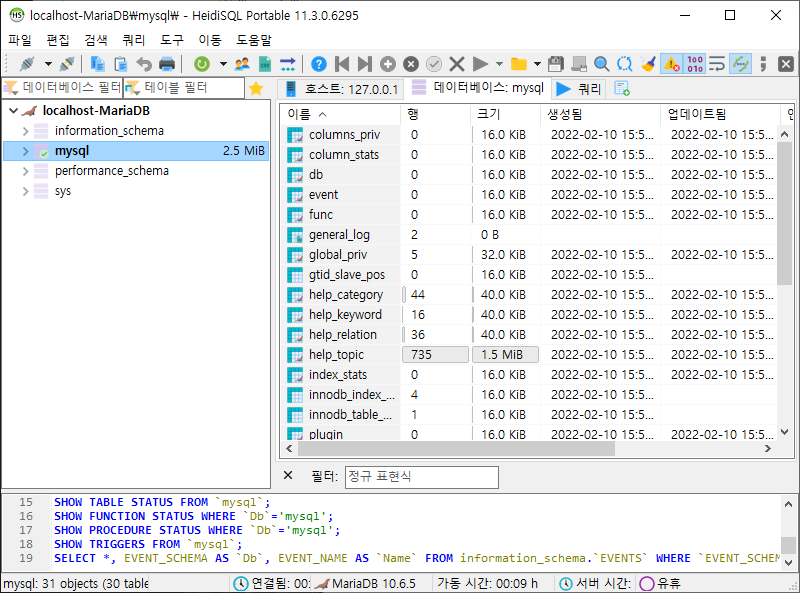The image size is (800, 593).
Task: Open dropdown arrow next to connect icon
Action: 48,64
